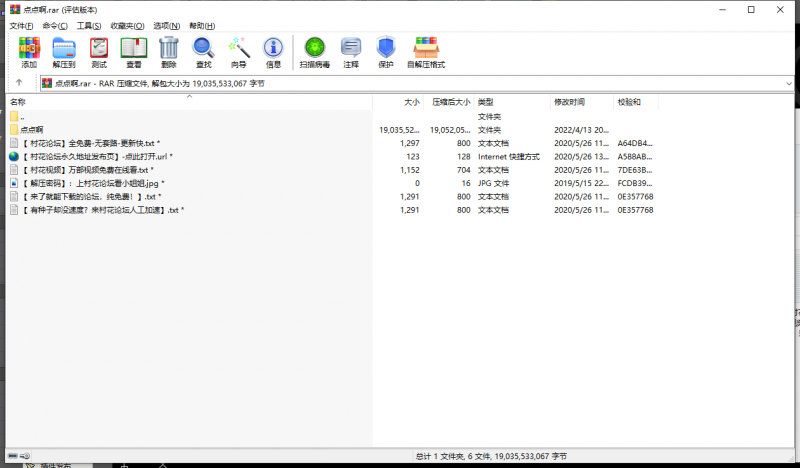
Task: Click the up-one-level arrow button
Action: point(19,83)
